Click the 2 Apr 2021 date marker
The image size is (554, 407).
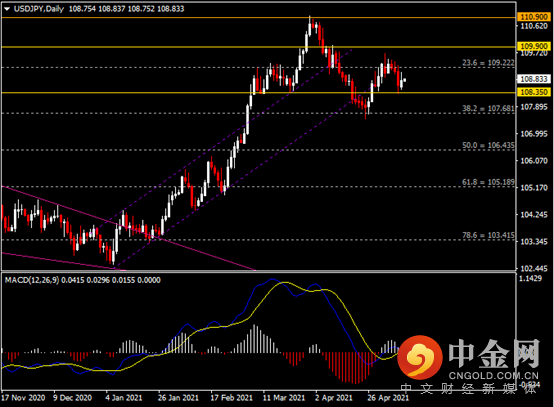[x=334, y=398]
